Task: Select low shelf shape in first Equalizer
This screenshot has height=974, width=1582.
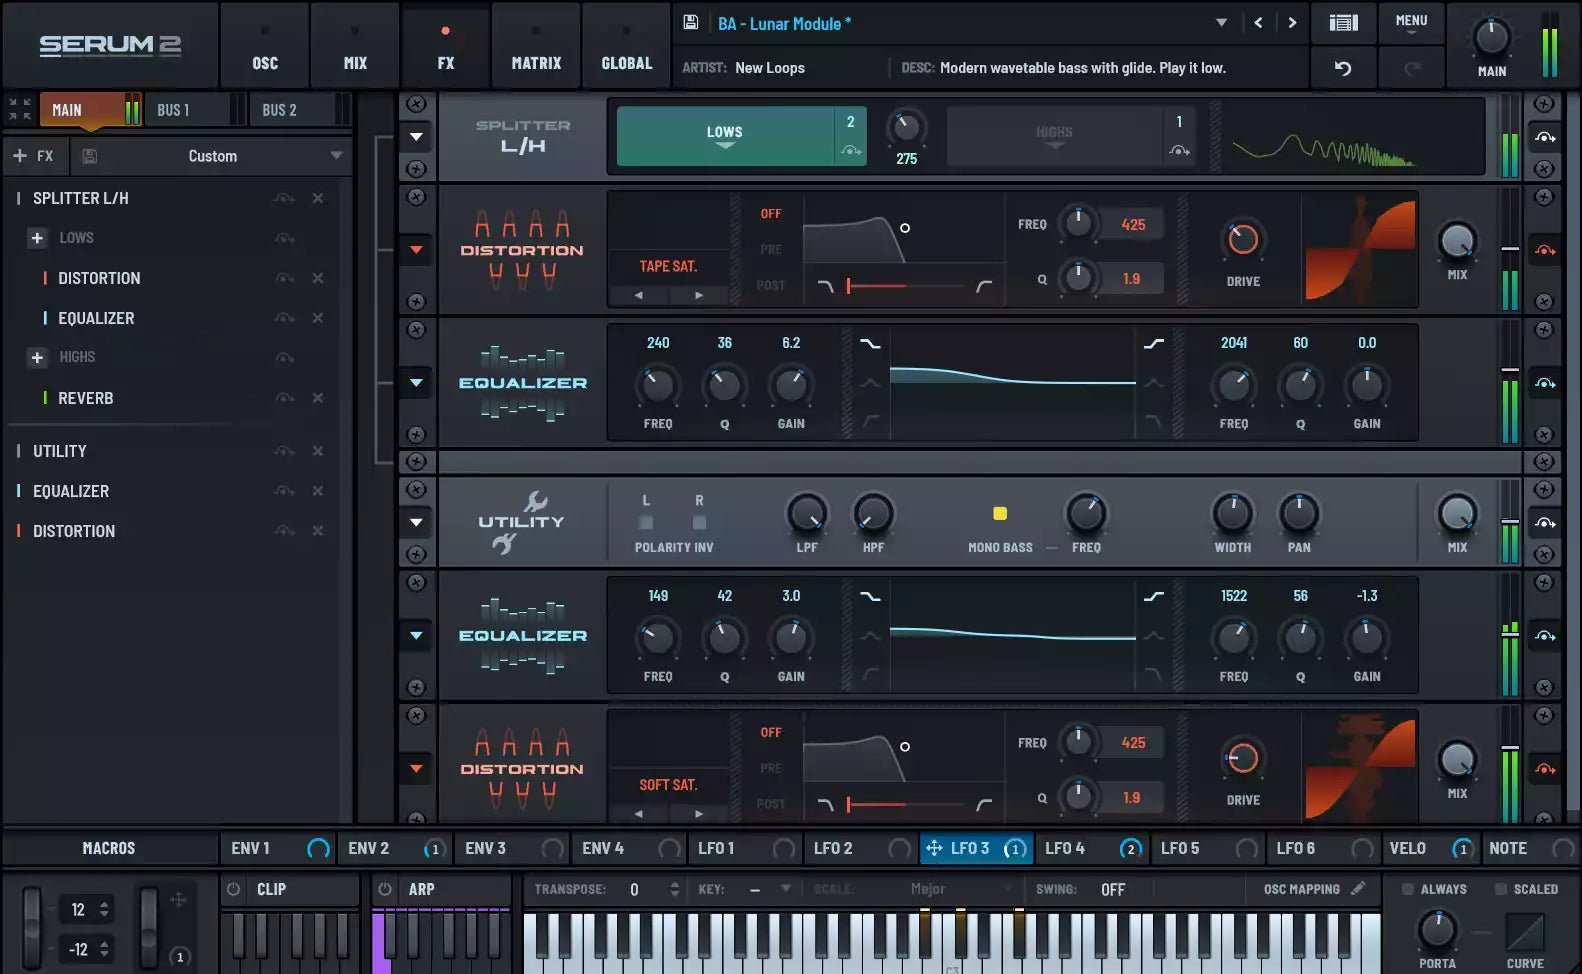Action: (x=870, y=343)
